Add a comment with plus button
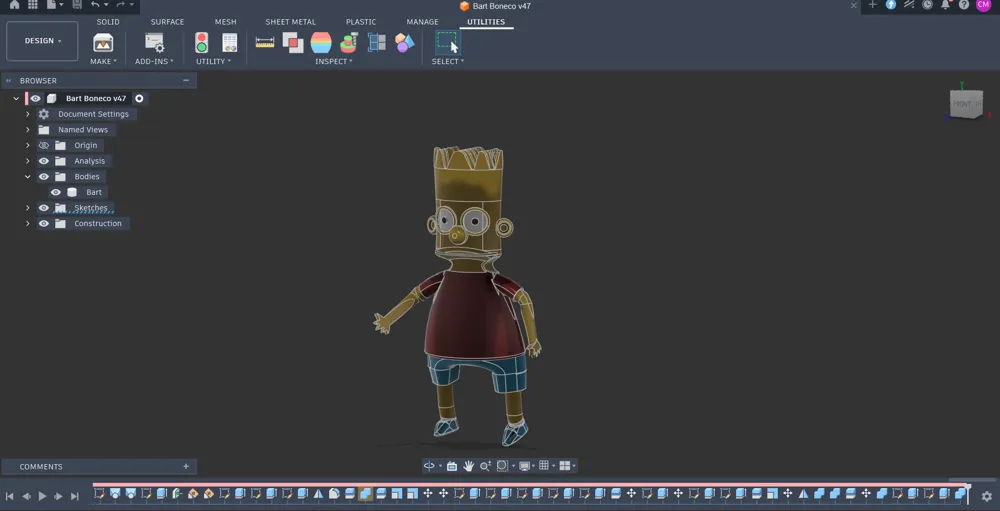This screenshot has height=511, width=1000. point(186,466)
